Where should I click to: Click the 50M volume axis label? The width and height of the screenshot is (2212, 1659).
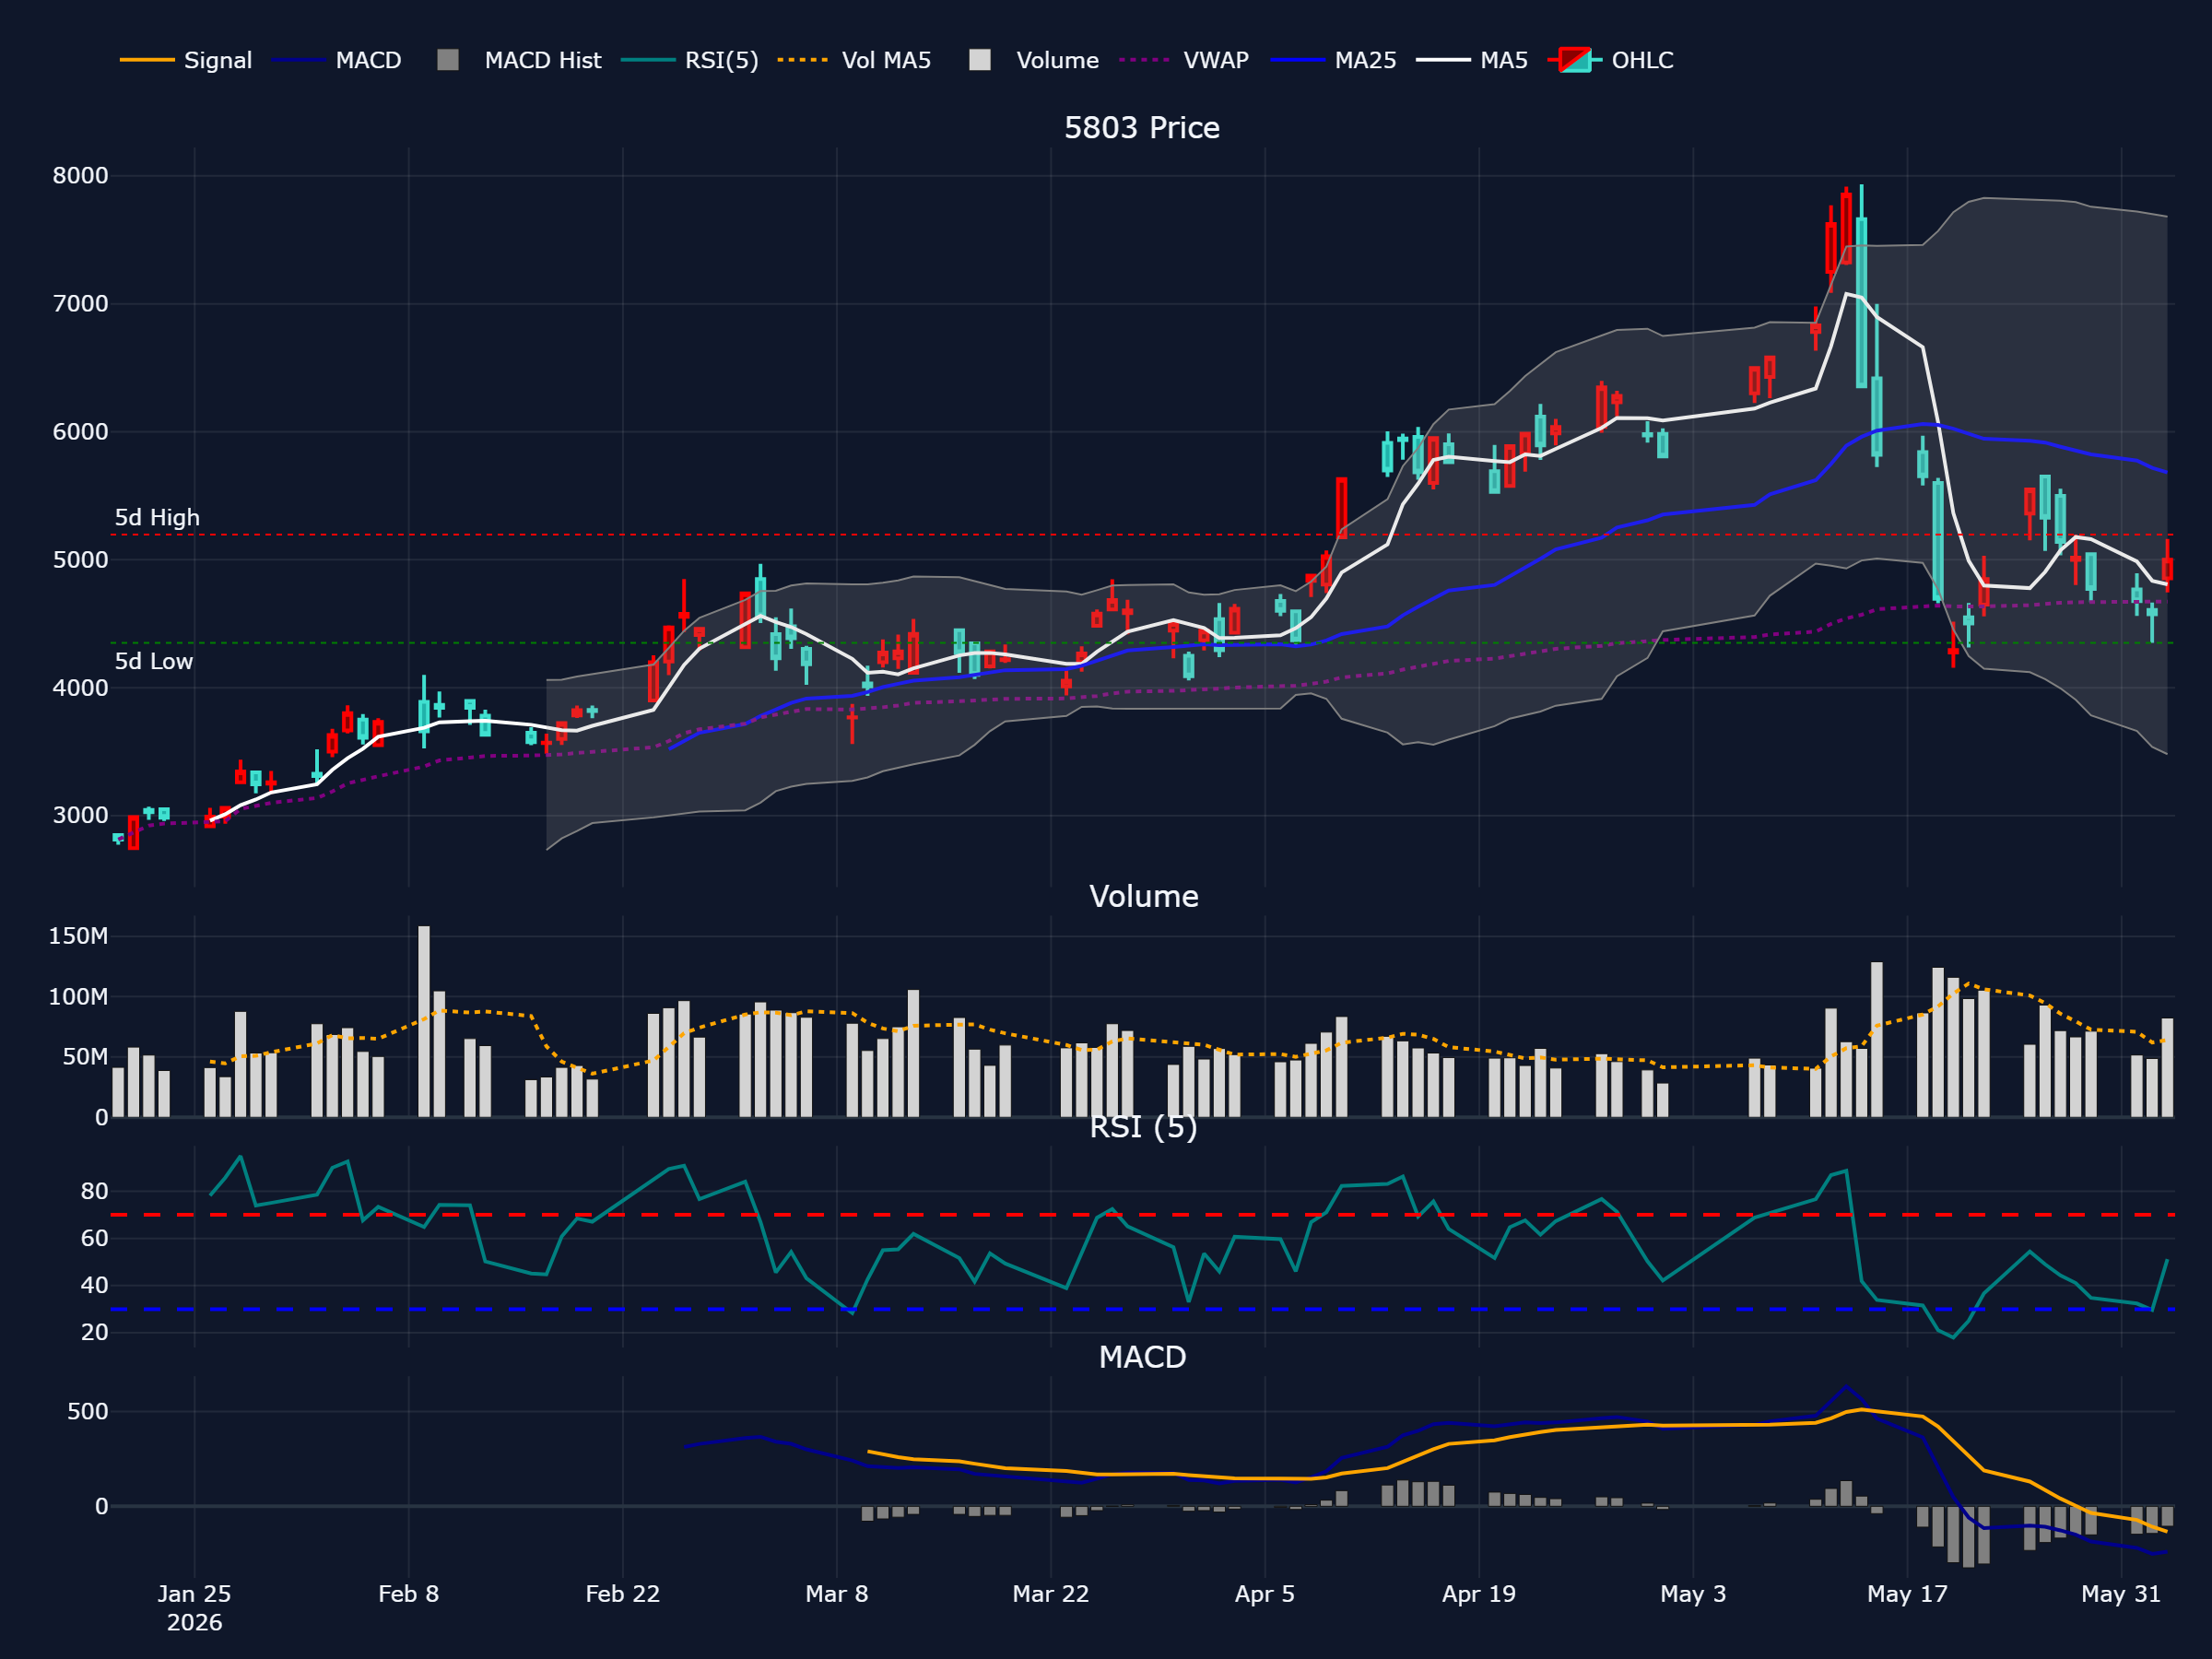(85, 1057)
